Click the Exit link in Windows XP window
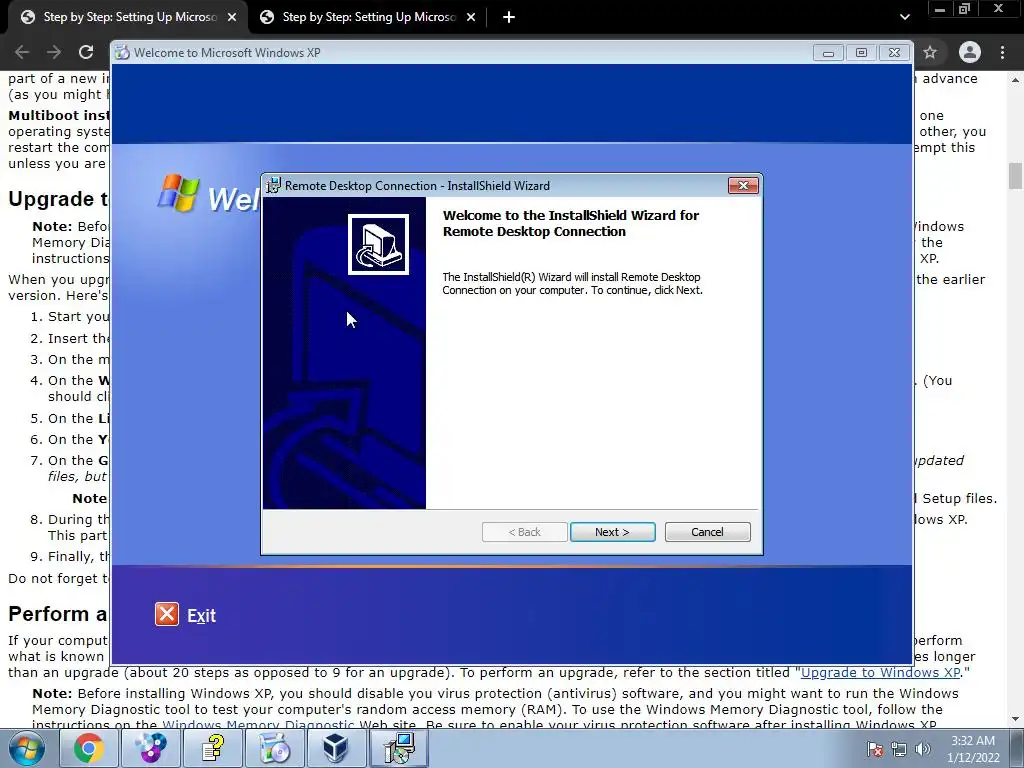 [x=201, y=616]
